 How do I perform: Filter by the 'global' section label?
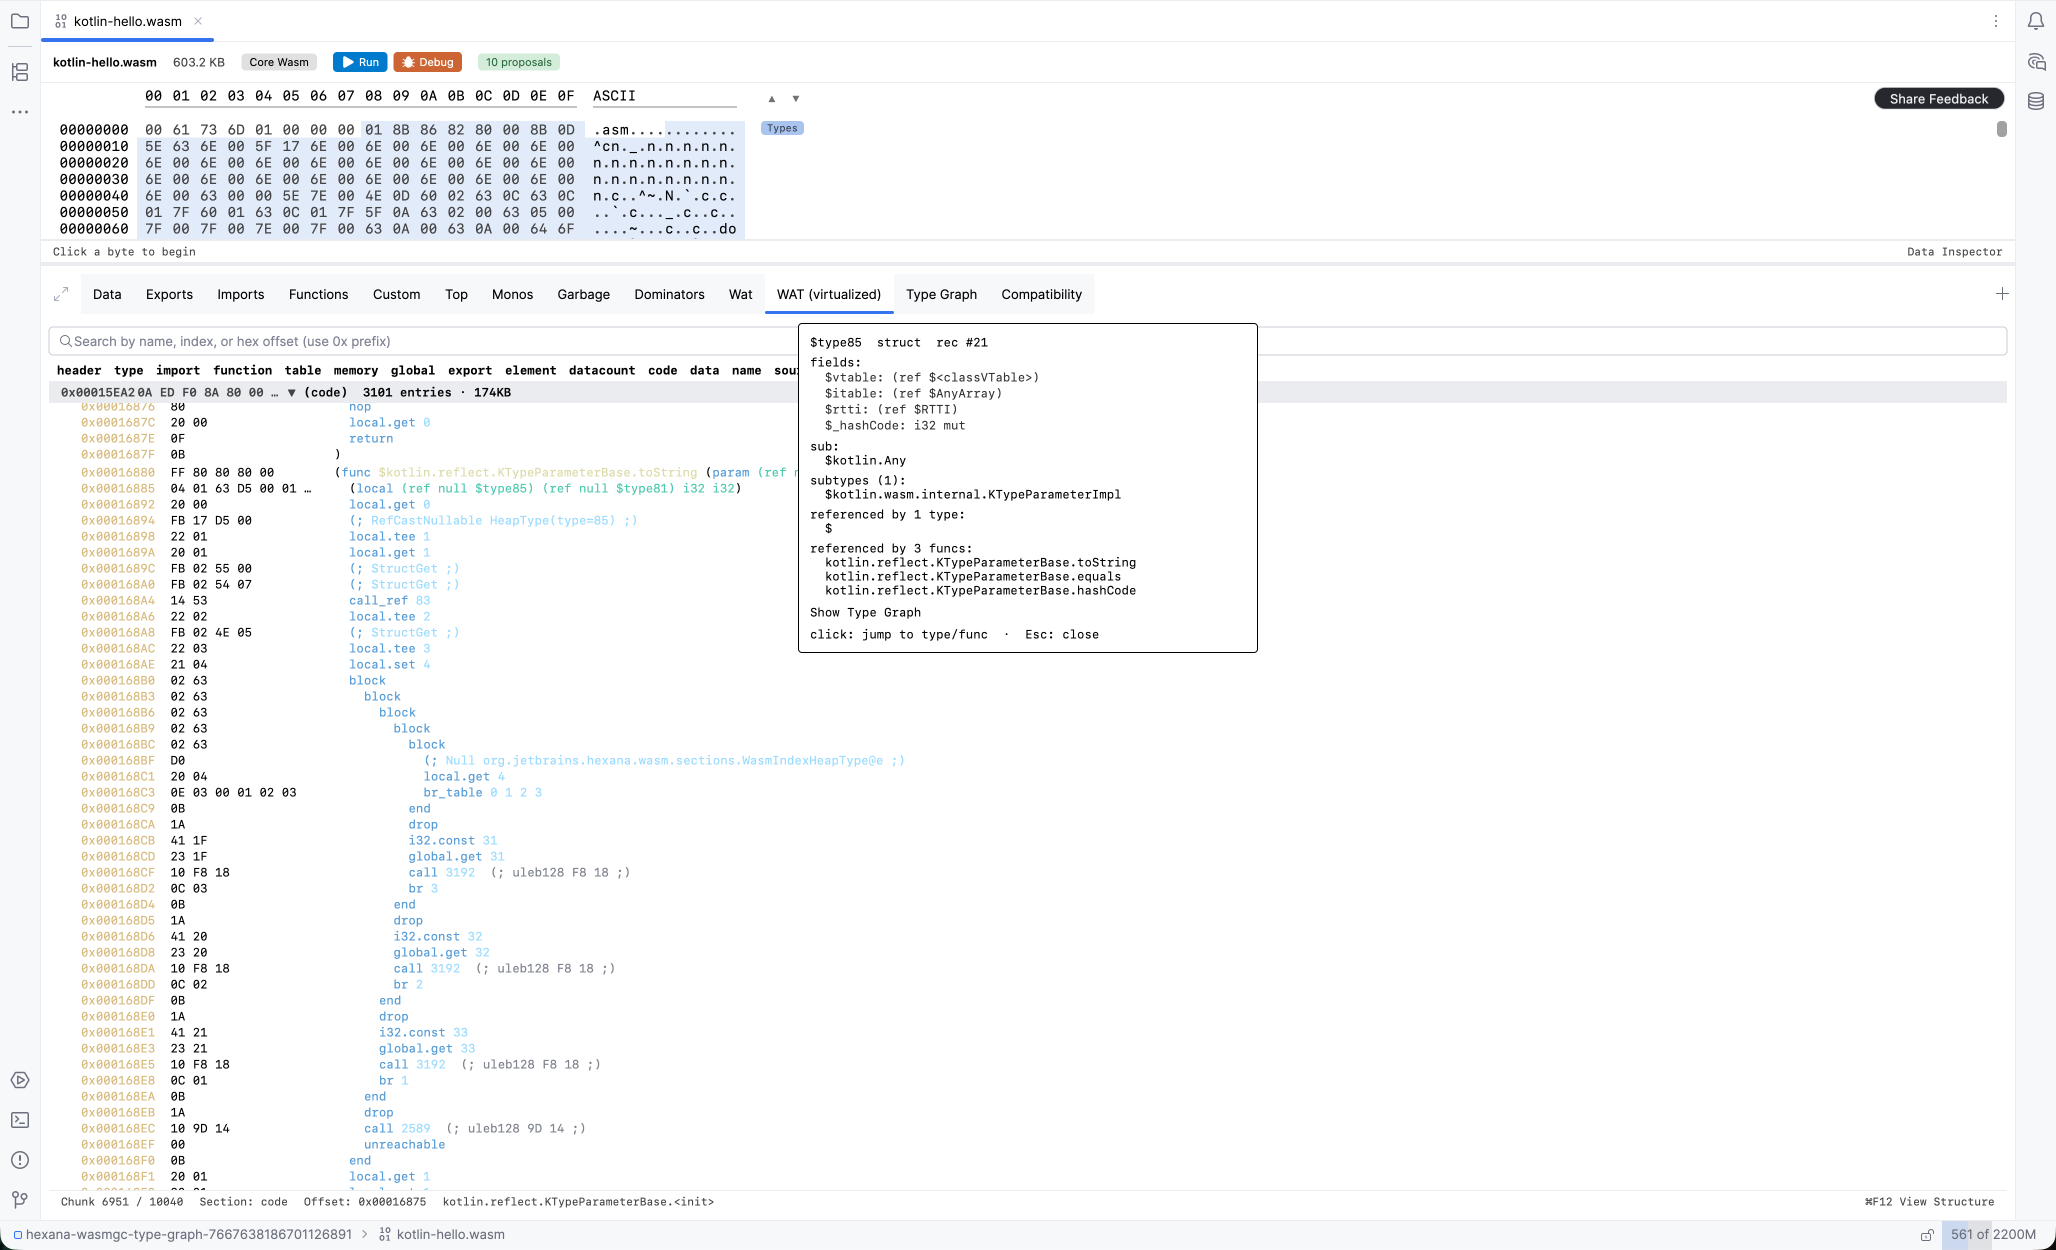coord(413,370)
